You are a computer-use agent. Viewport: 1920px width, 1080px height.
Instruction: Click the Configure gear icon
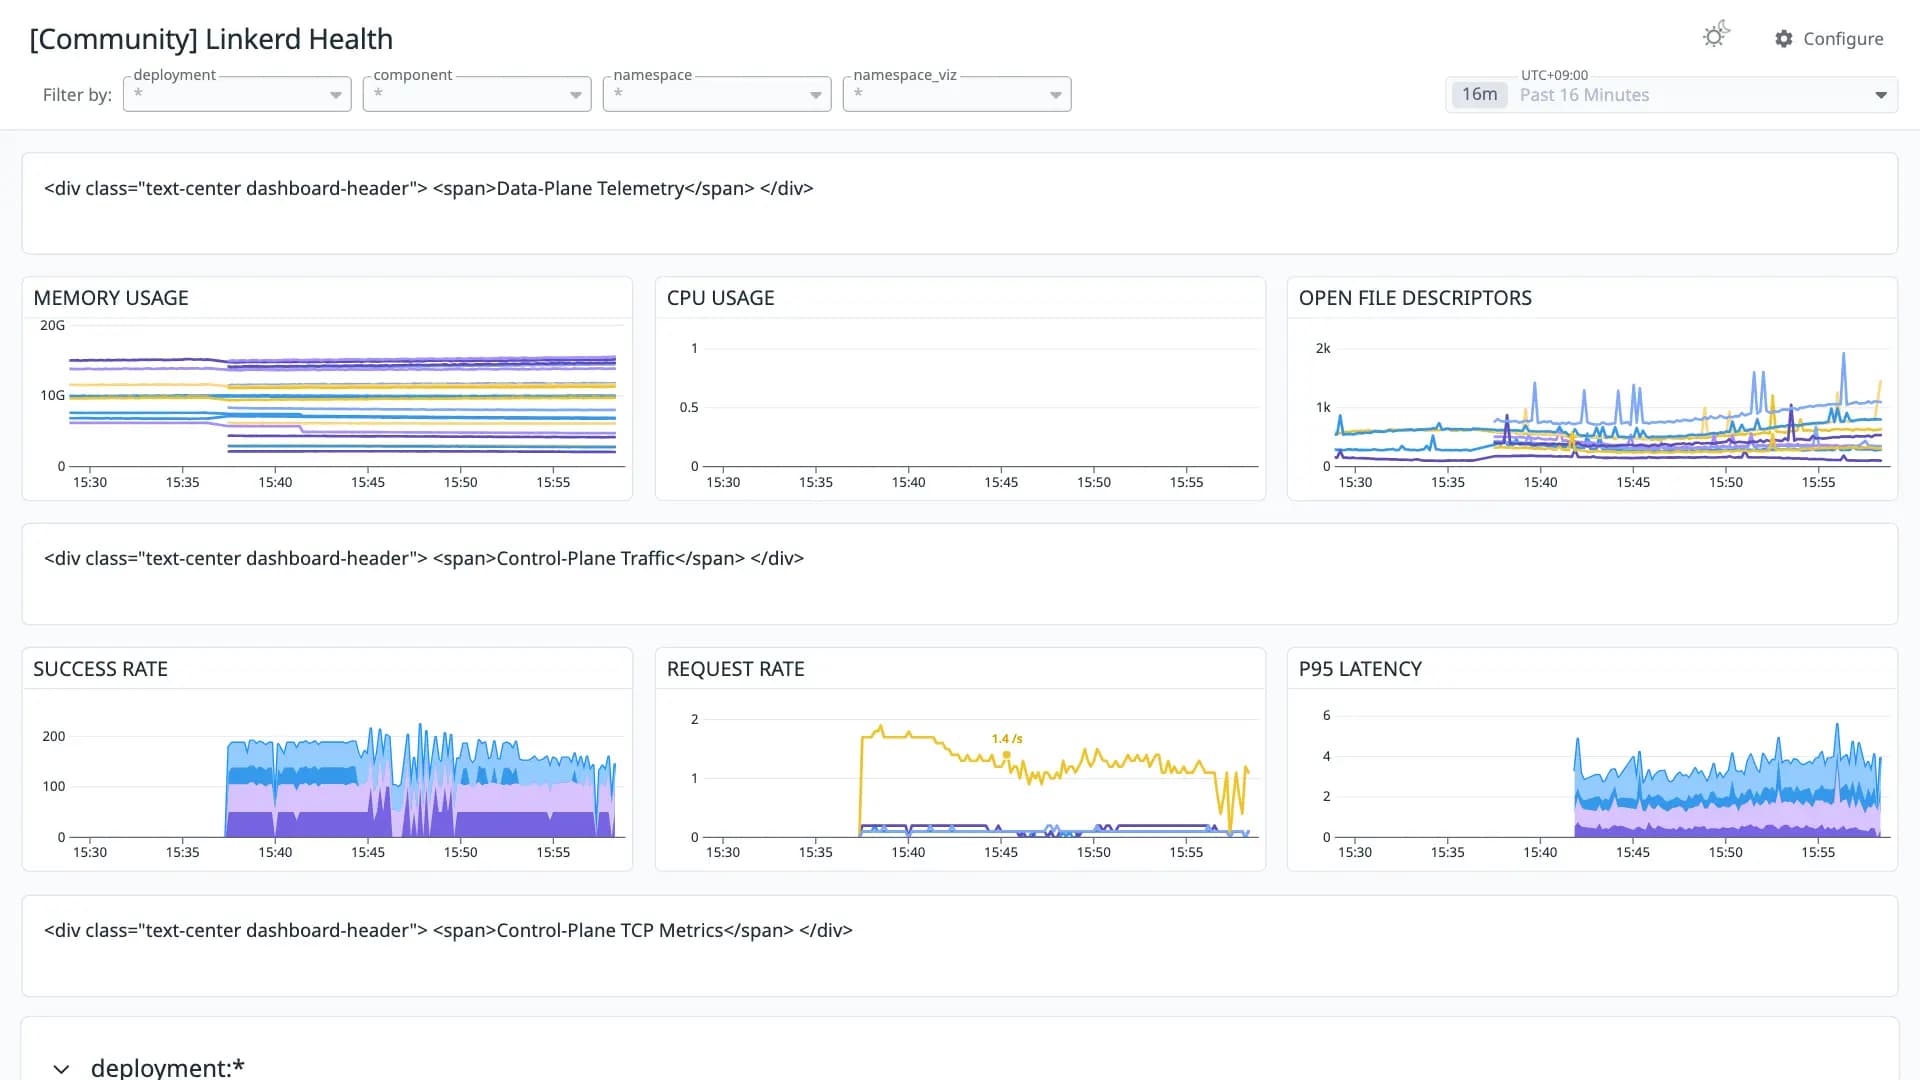click(x=1784, y=39)
